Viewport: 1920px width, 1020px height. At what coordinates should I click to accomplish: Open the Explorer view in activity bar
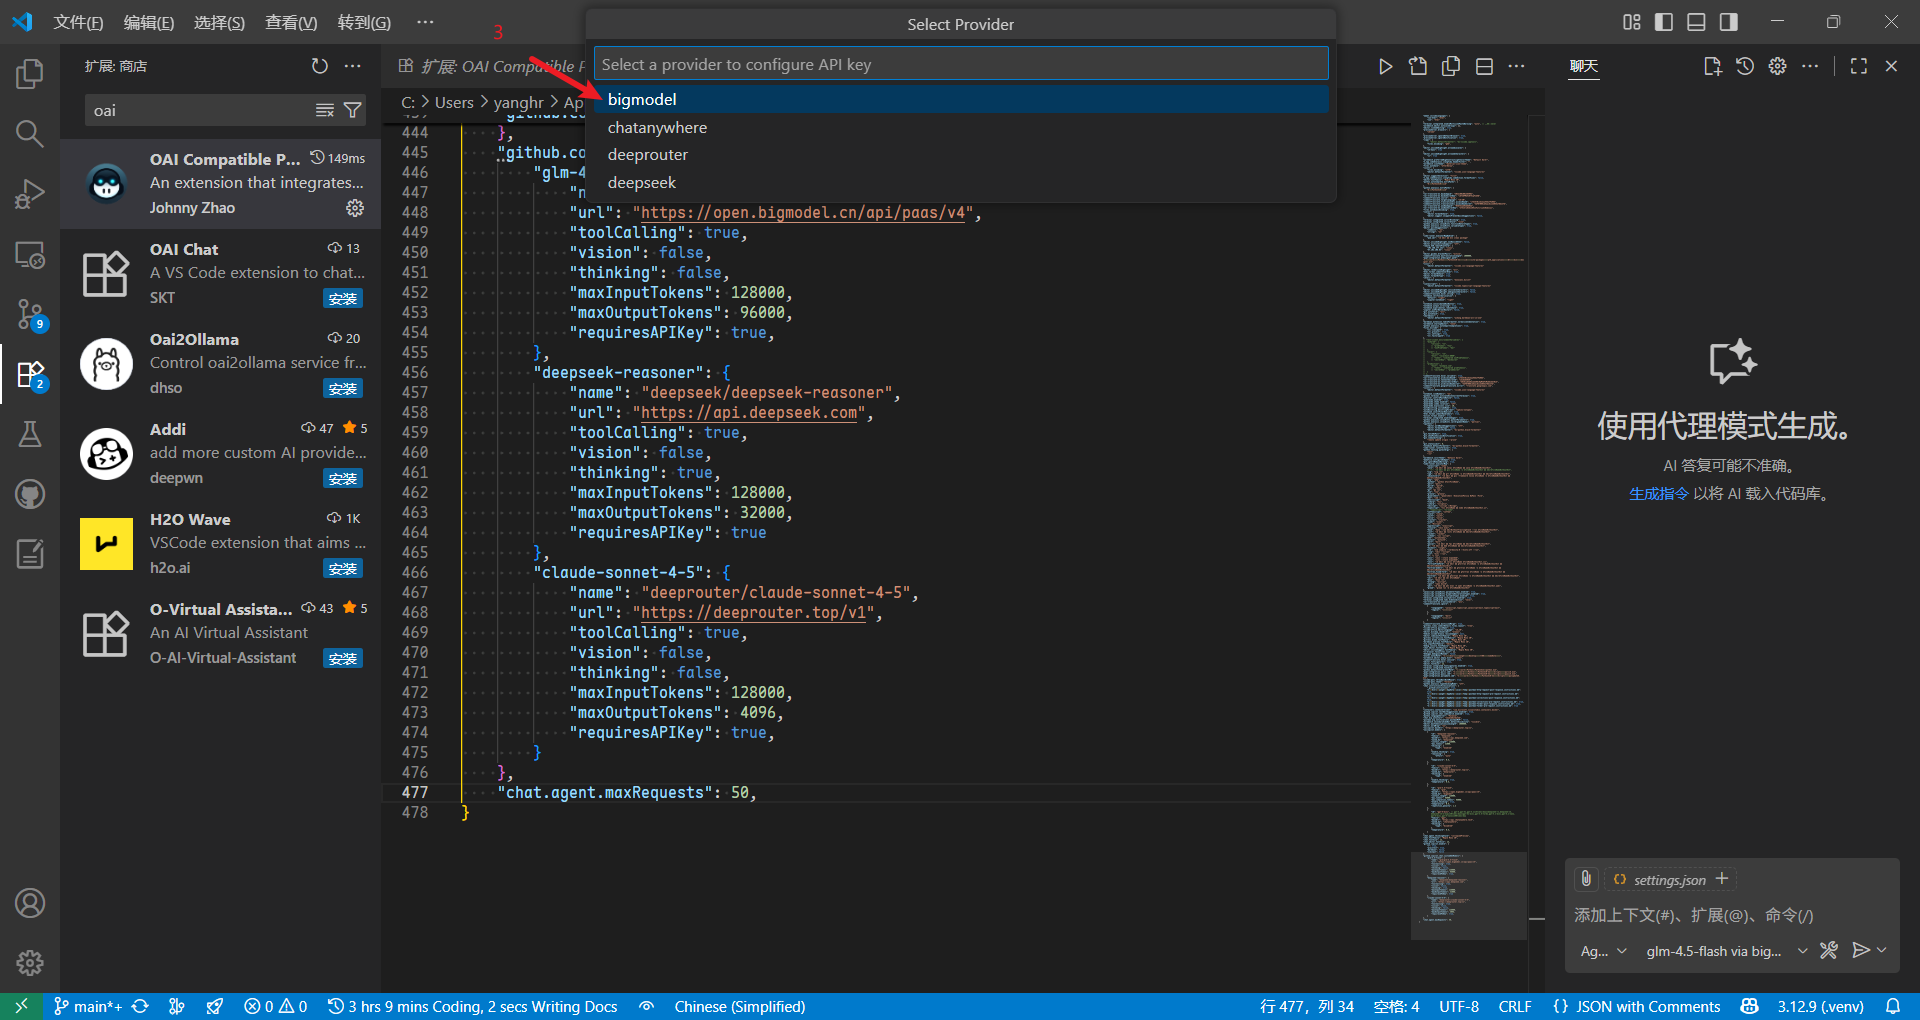tap(30, 74)
